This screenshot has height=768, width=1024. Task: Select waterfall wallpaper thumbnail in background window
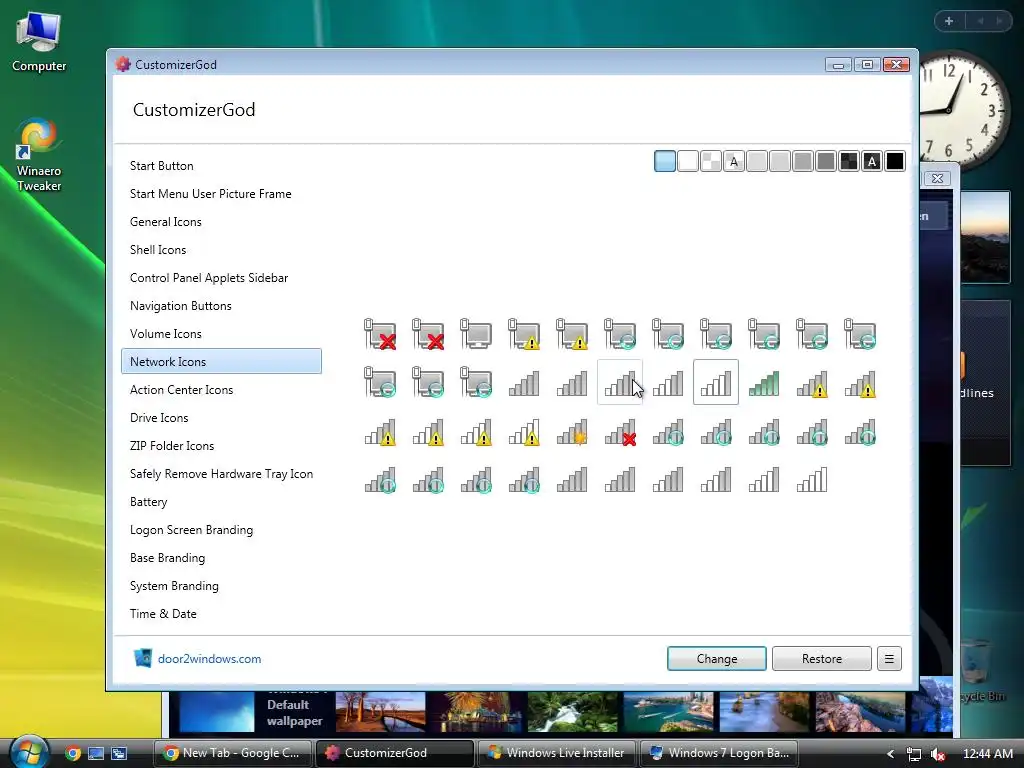point(572,712)
